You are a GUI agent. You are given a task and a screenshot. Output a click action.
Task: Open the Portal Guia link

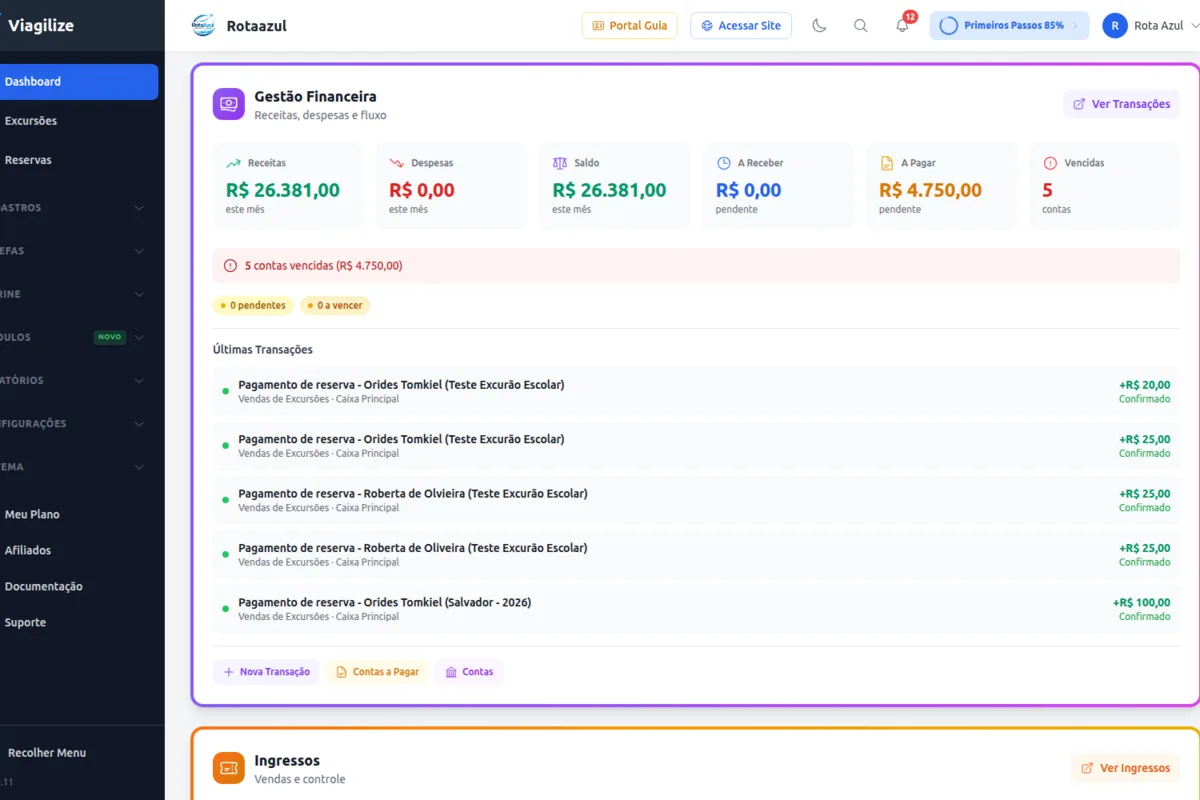[630, 26]
